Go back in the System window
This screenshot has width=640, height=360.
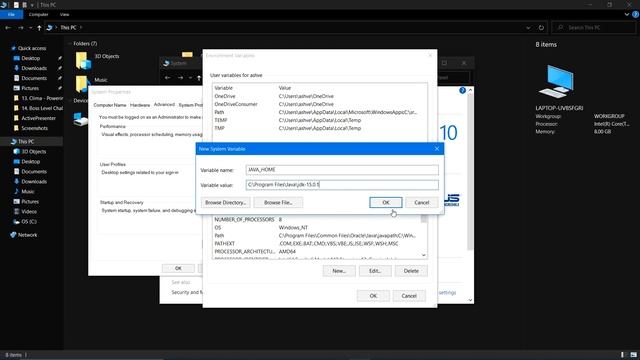tap(167, 78)
